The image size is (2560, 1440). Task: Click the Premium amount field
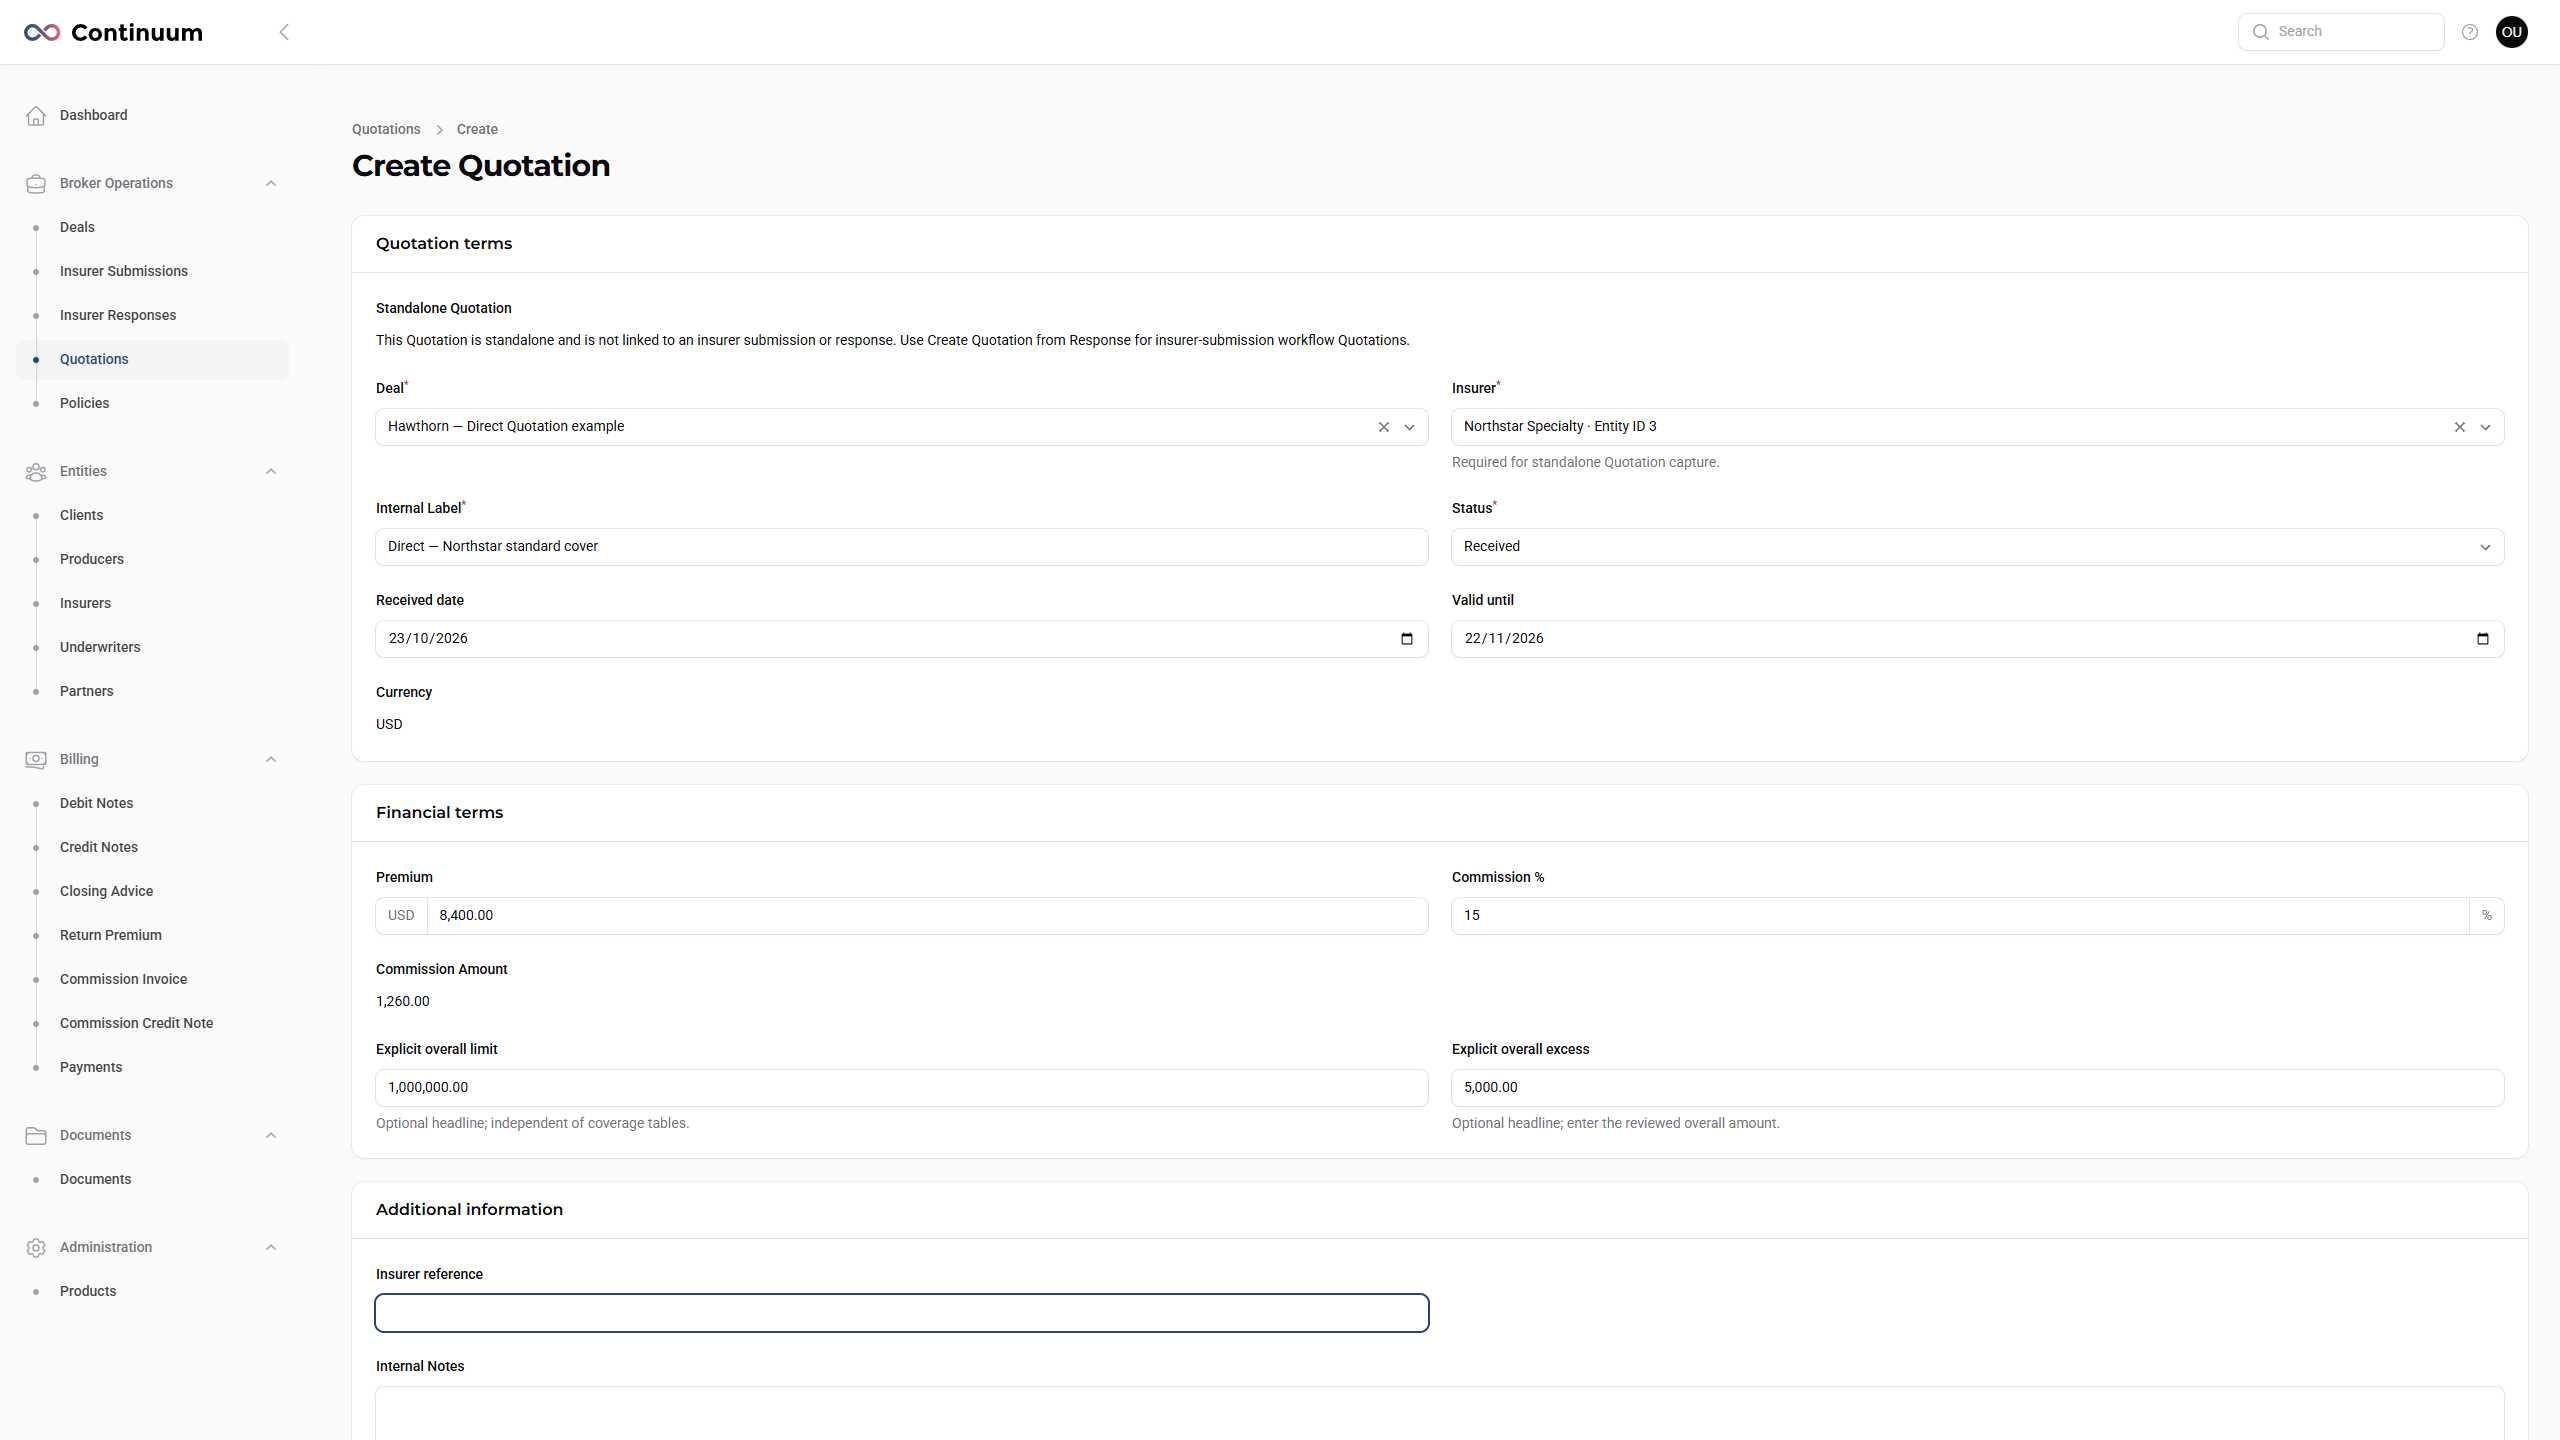pos(927,916)
